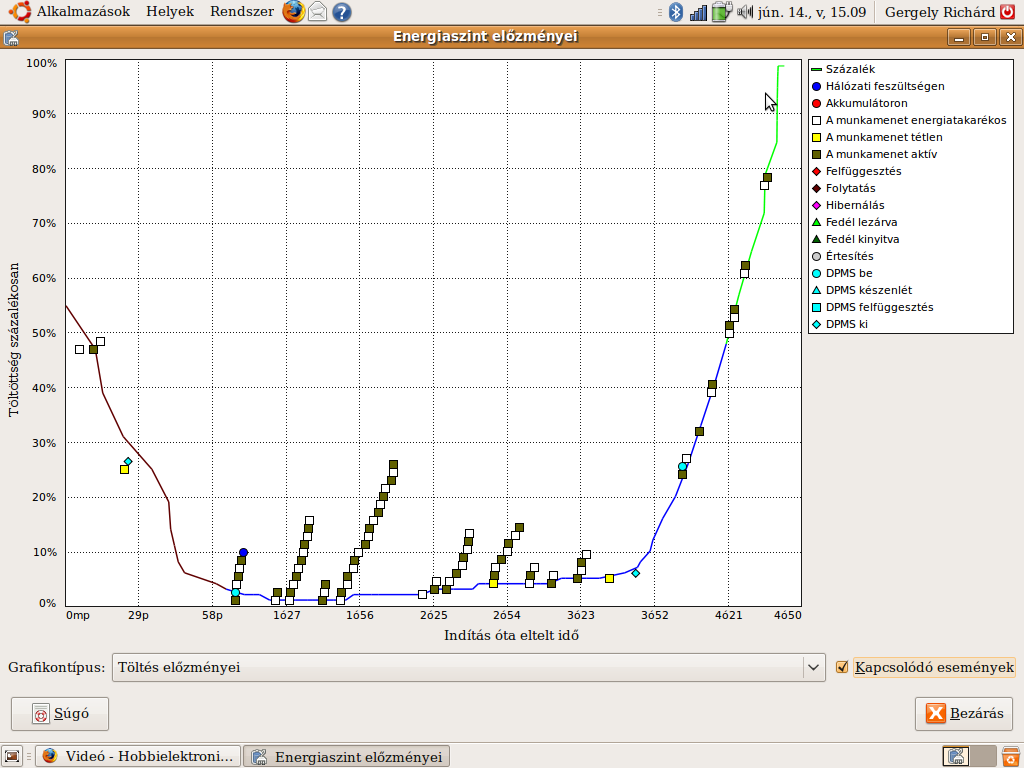Click the Grafikontípus dropdown arrow
1024x768 pixels.
pos(813,667)
